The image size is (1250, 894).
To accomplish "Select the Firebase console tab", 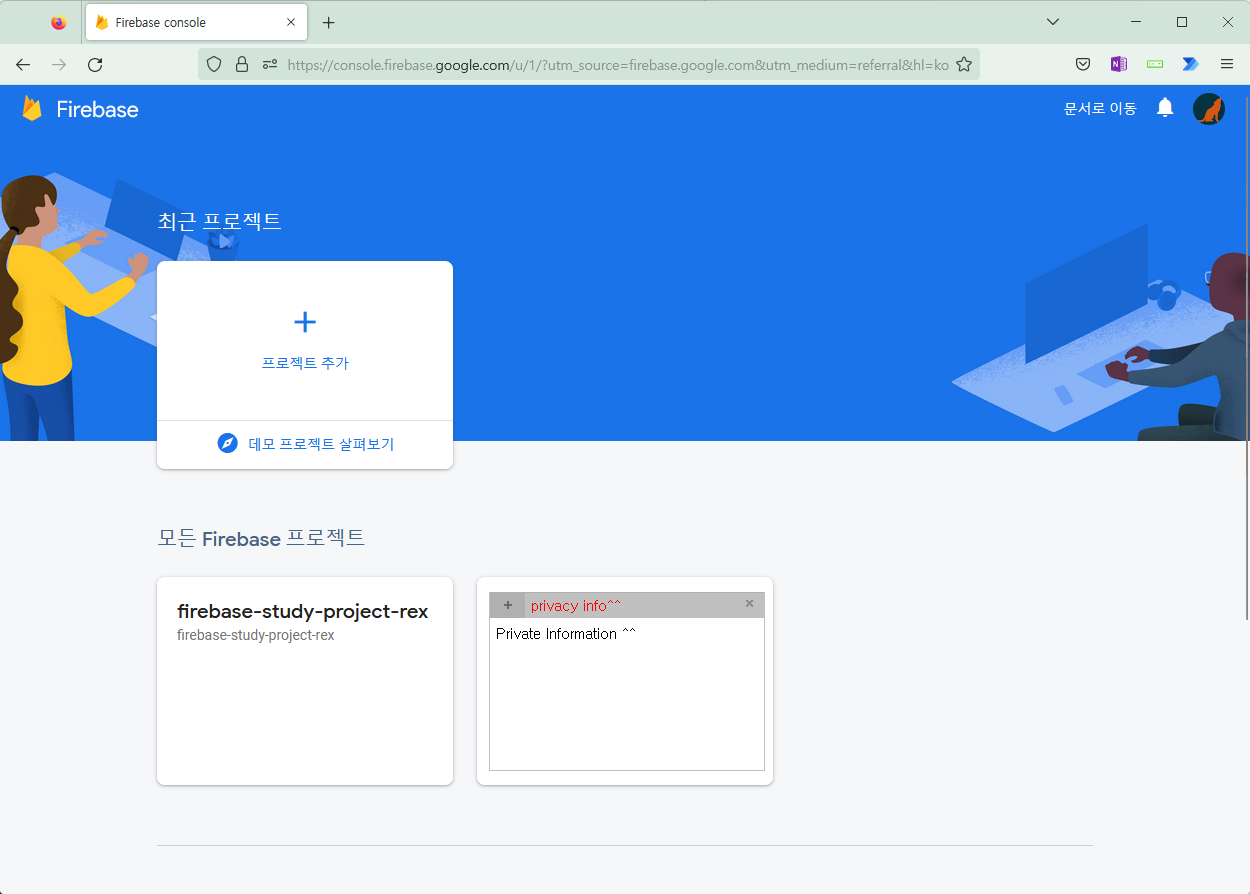I will [196, 22].
